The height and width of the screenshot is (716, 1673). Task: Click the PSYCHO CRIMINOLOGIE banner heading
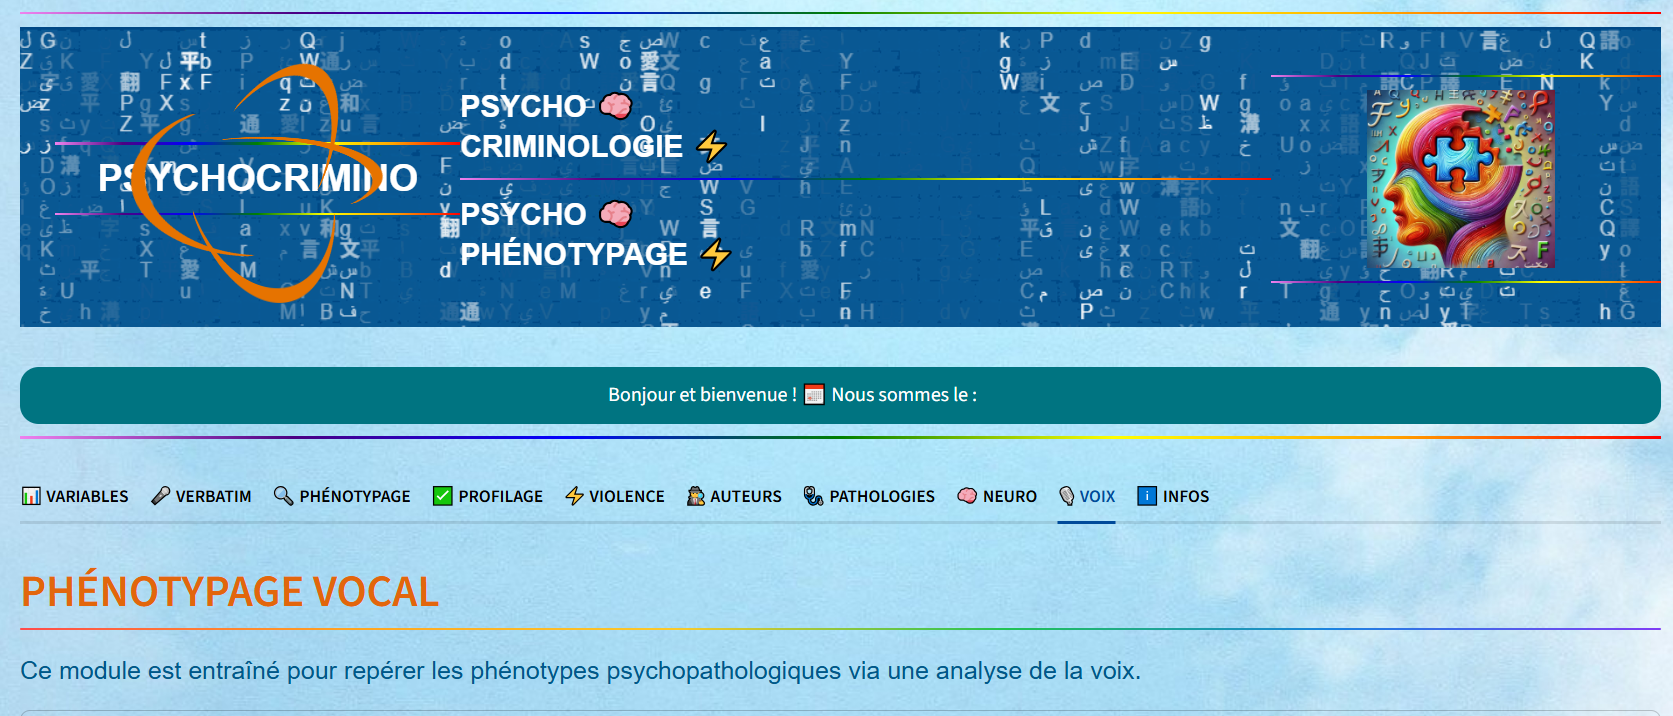pyautogui.click(x=570, y=127)
